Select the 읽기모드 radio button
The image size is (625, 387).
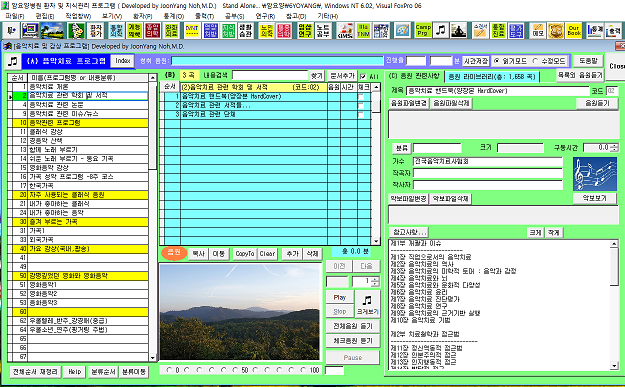(497, 61)
